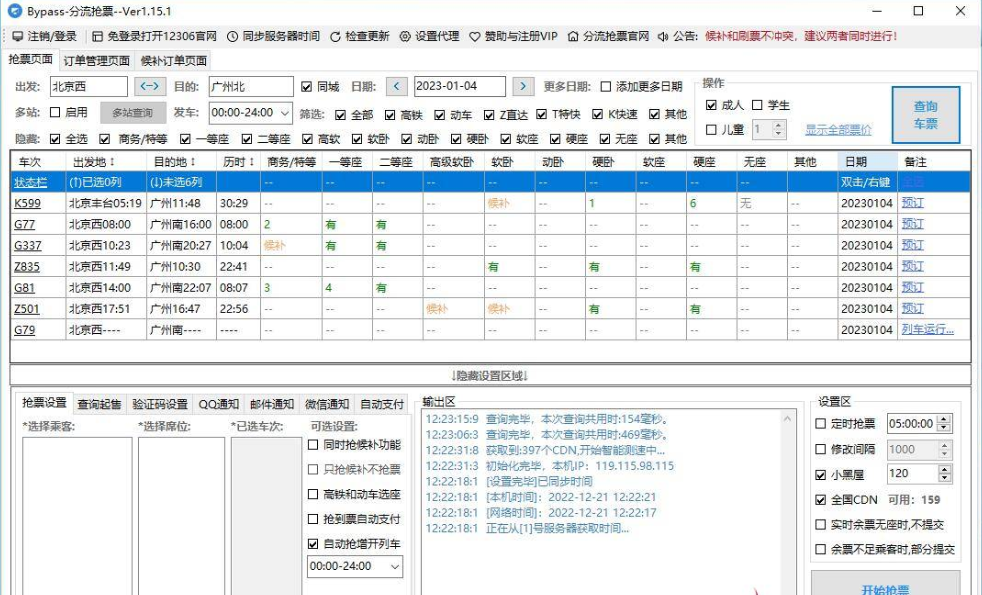This screenshot has height=595, width=982.
Task: Toggle 全国CDN checkbox
Action: [x=820, y=500]
